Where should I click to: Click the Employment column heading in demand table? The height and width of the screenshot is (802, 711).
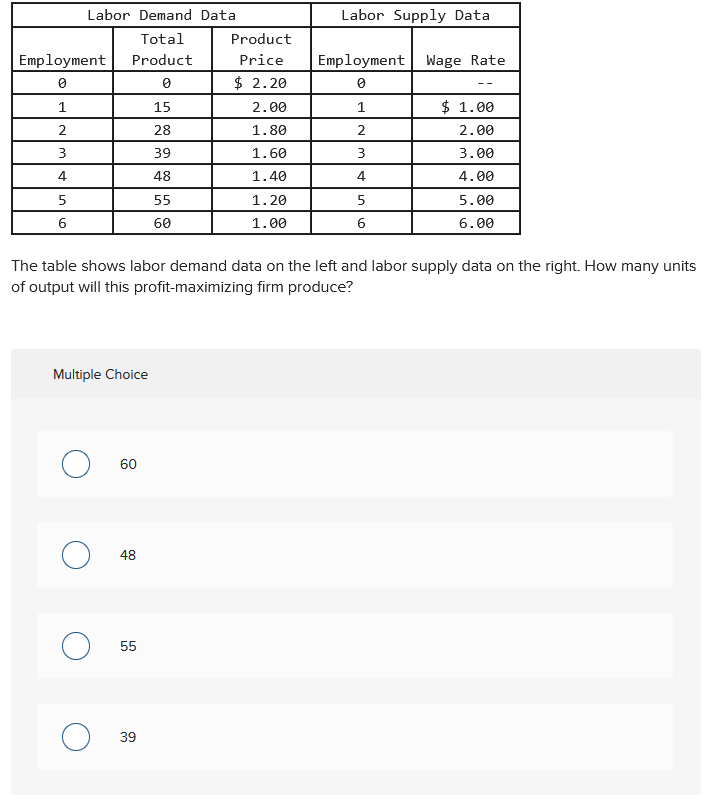click(x=62, y=60)
